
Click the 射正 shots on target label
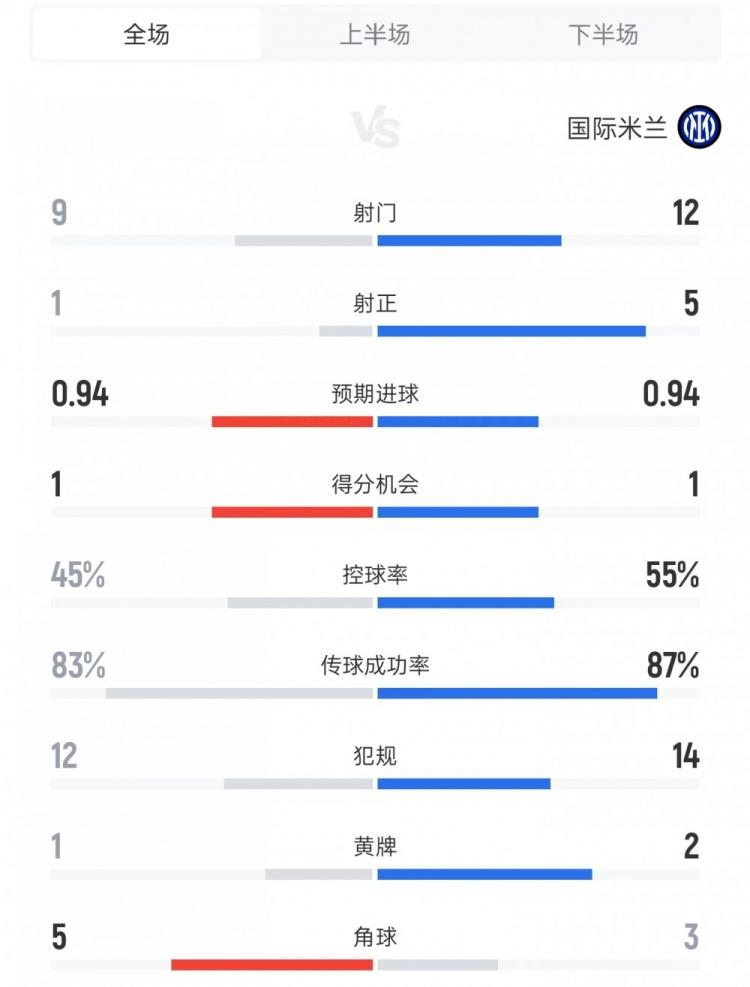(375, 303)
